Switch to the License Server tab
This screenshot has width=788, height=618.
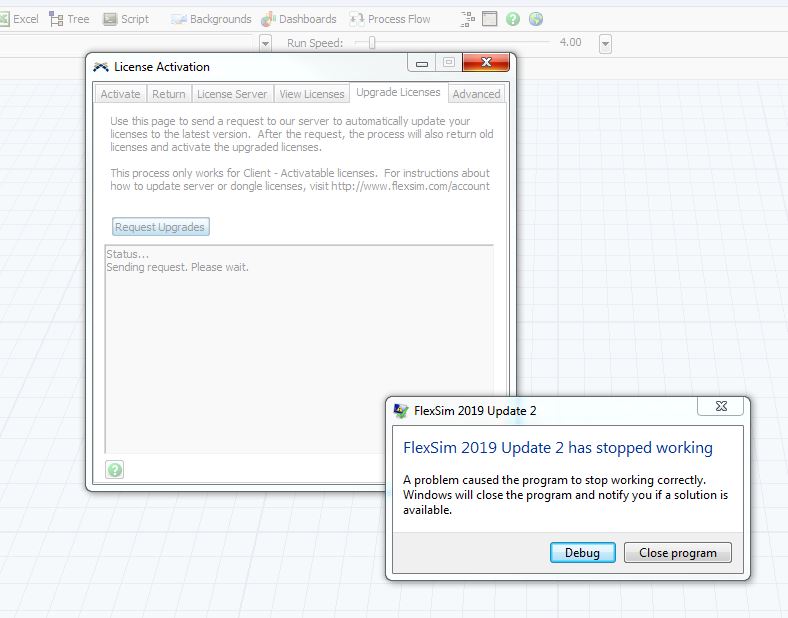click(x=232, y=94)
